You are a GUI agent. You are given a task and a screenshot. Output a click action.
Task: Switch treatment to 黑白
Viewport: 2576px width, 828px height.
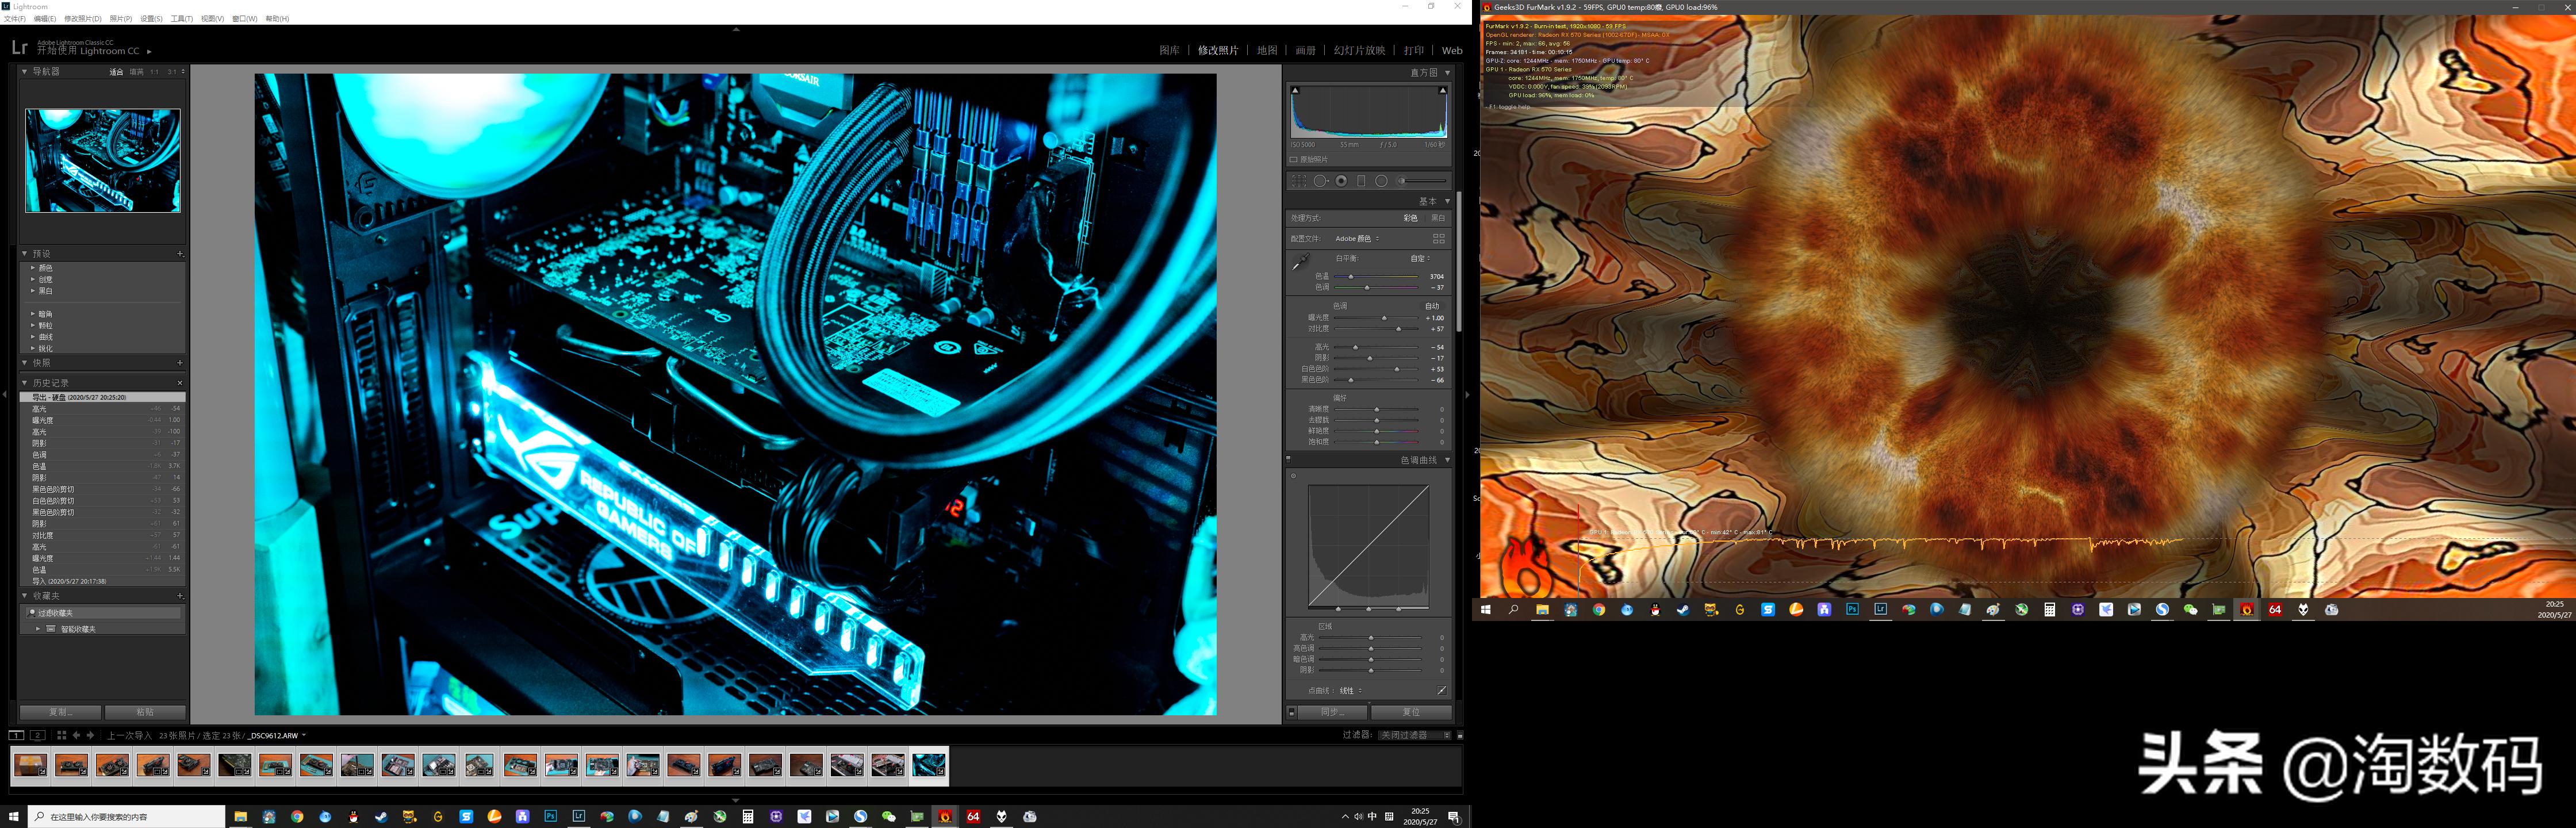(1438, 218)
